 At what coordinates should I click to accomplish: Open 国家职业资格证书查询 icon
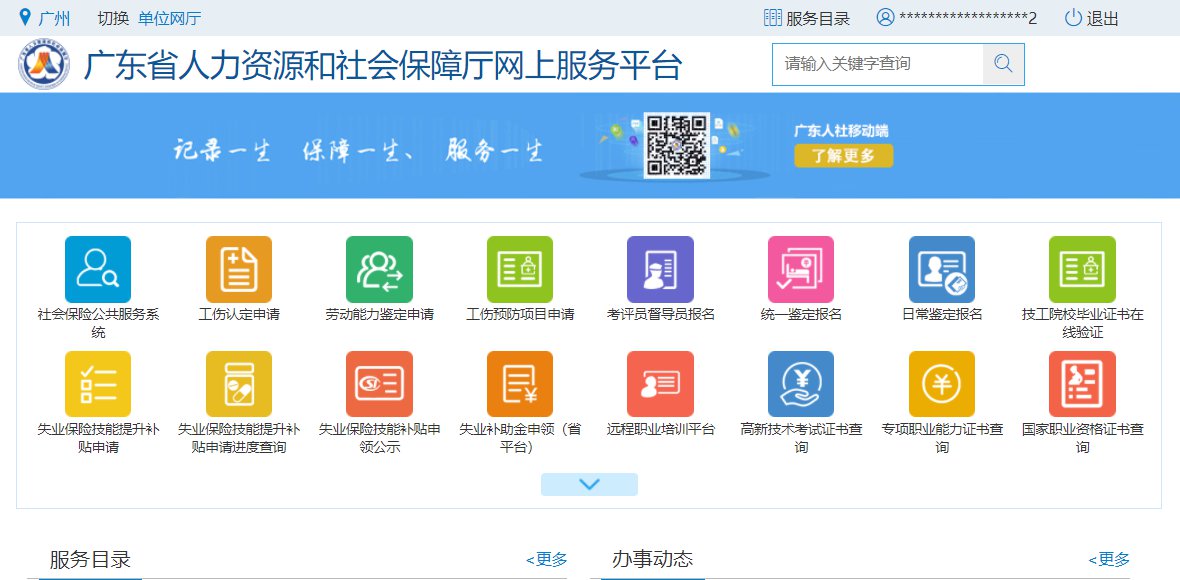coord(1082,384)
